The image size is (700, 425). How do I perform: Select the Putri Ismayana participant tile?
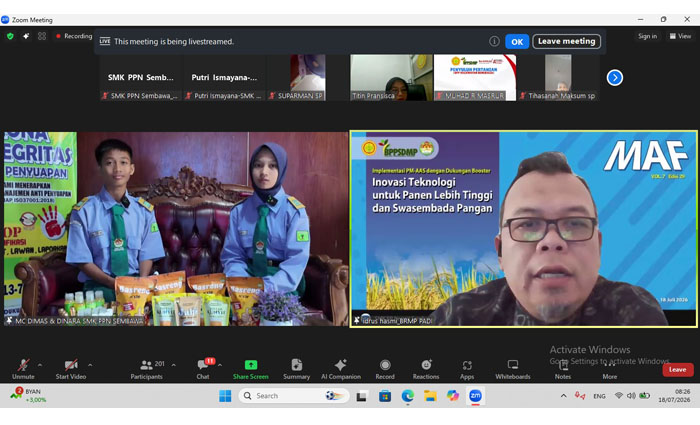coord(225,78)
